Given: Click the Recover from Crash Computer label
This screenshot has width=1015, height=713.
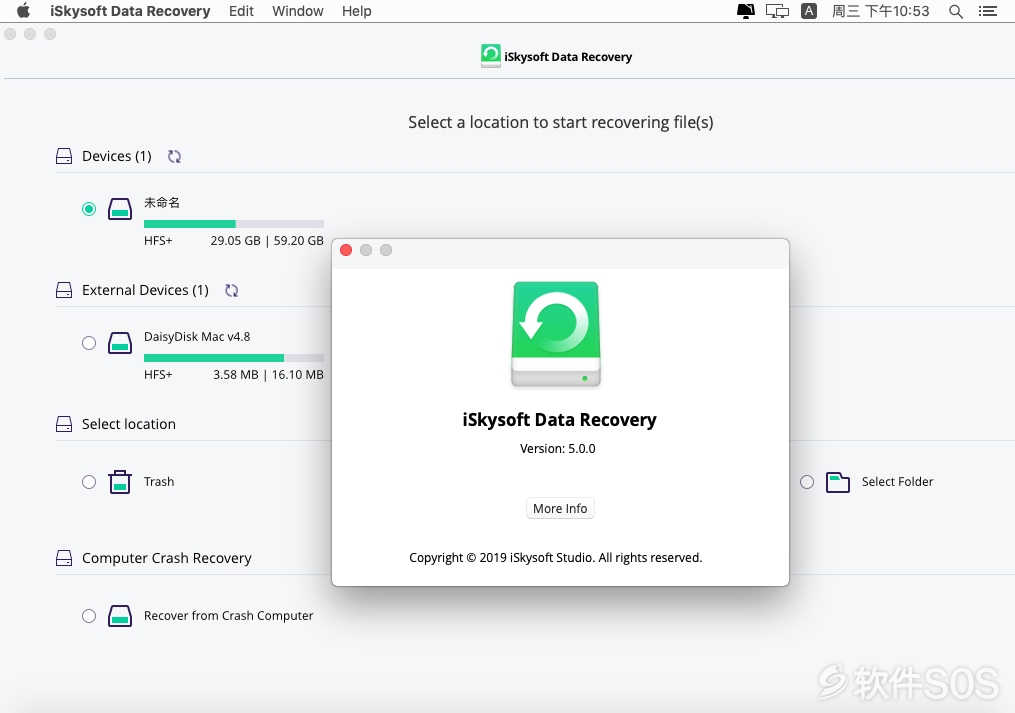Looking at the screenshot, I should click(229, 616).
